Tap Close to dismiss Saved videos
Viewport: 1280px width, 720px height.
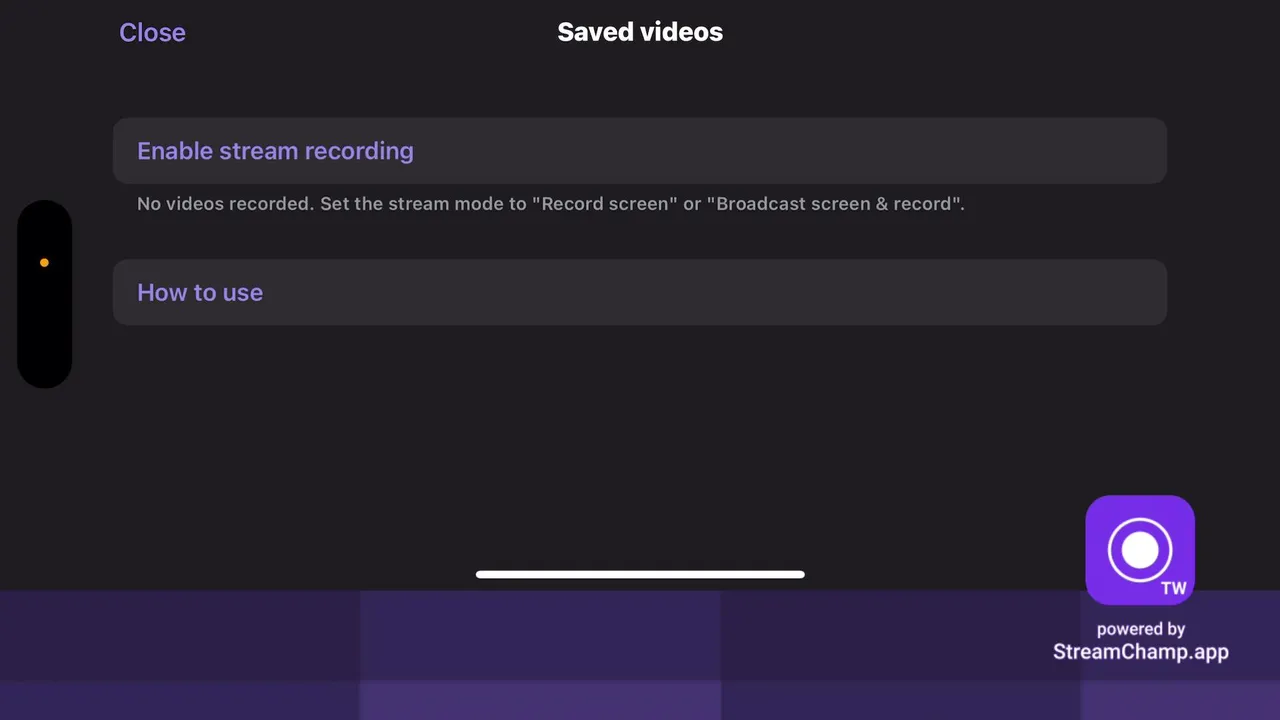[x=152, y=32]
